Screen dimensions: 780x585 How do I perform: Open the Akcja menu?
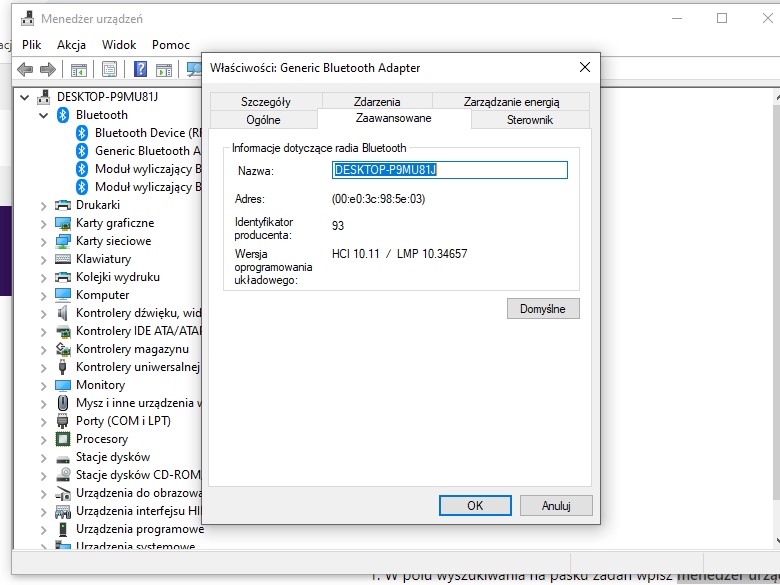(71, 45)
